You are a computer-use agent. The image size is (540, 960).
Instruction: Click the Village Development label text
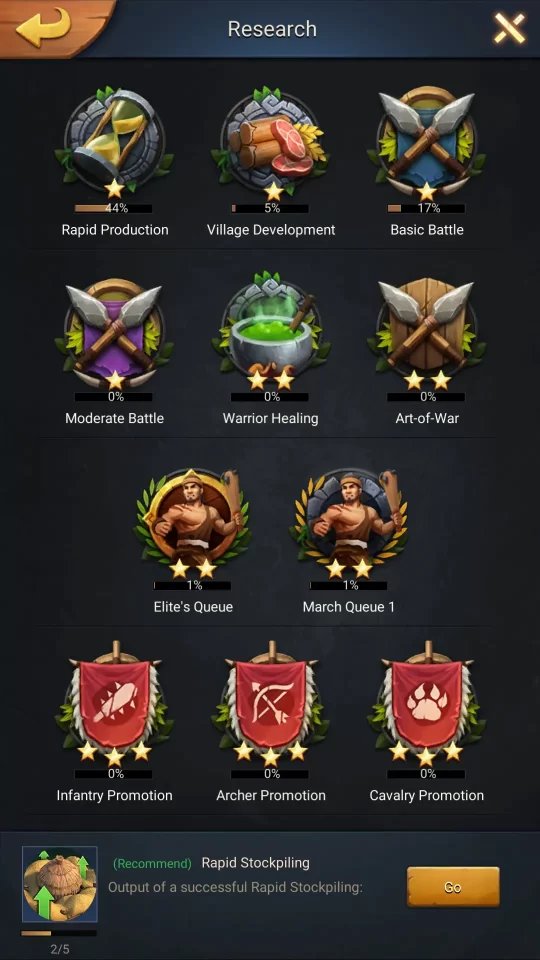[271, 230]
